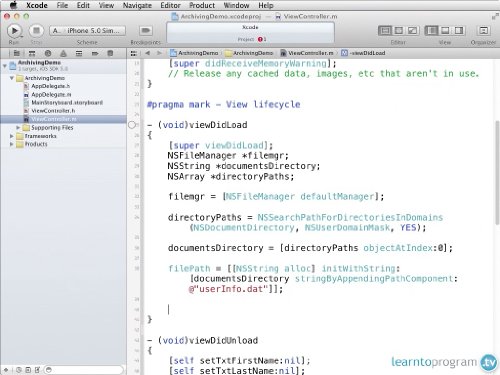
Task: Open the Help menu
Action: (x=266, y=5)
